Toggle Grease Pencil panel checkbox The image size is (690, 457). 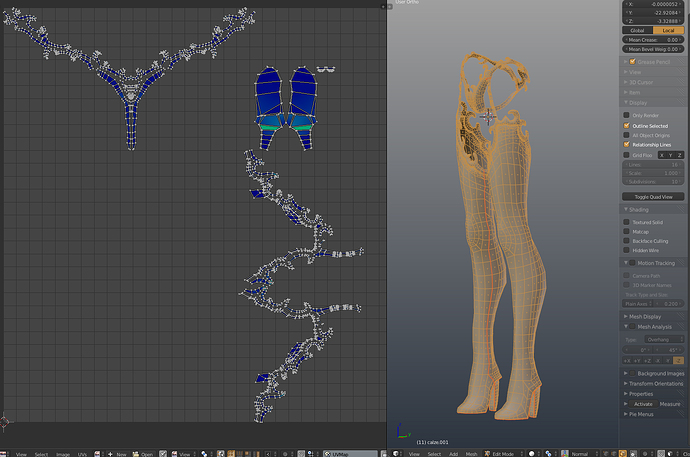click(x=632, y=62)
